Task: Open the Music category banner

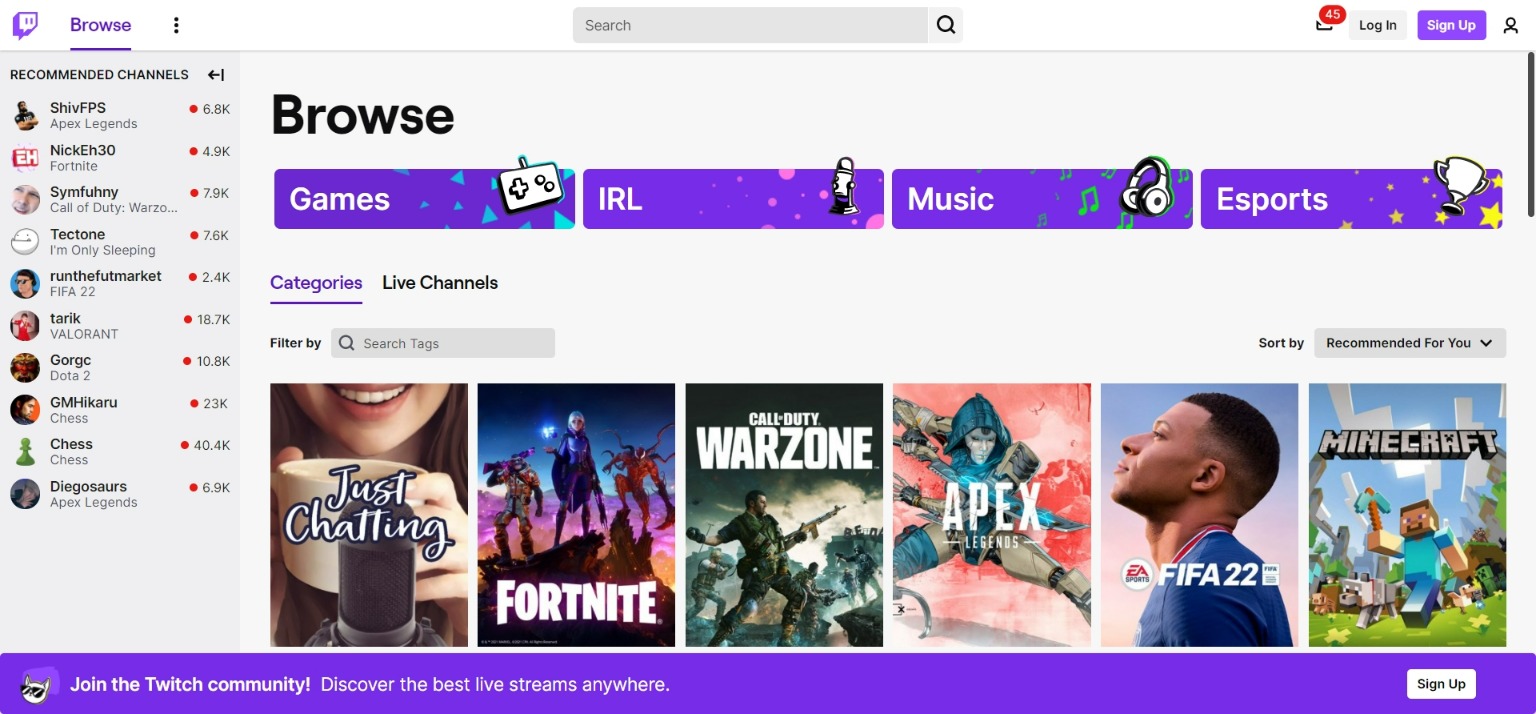Action: 1042,199
